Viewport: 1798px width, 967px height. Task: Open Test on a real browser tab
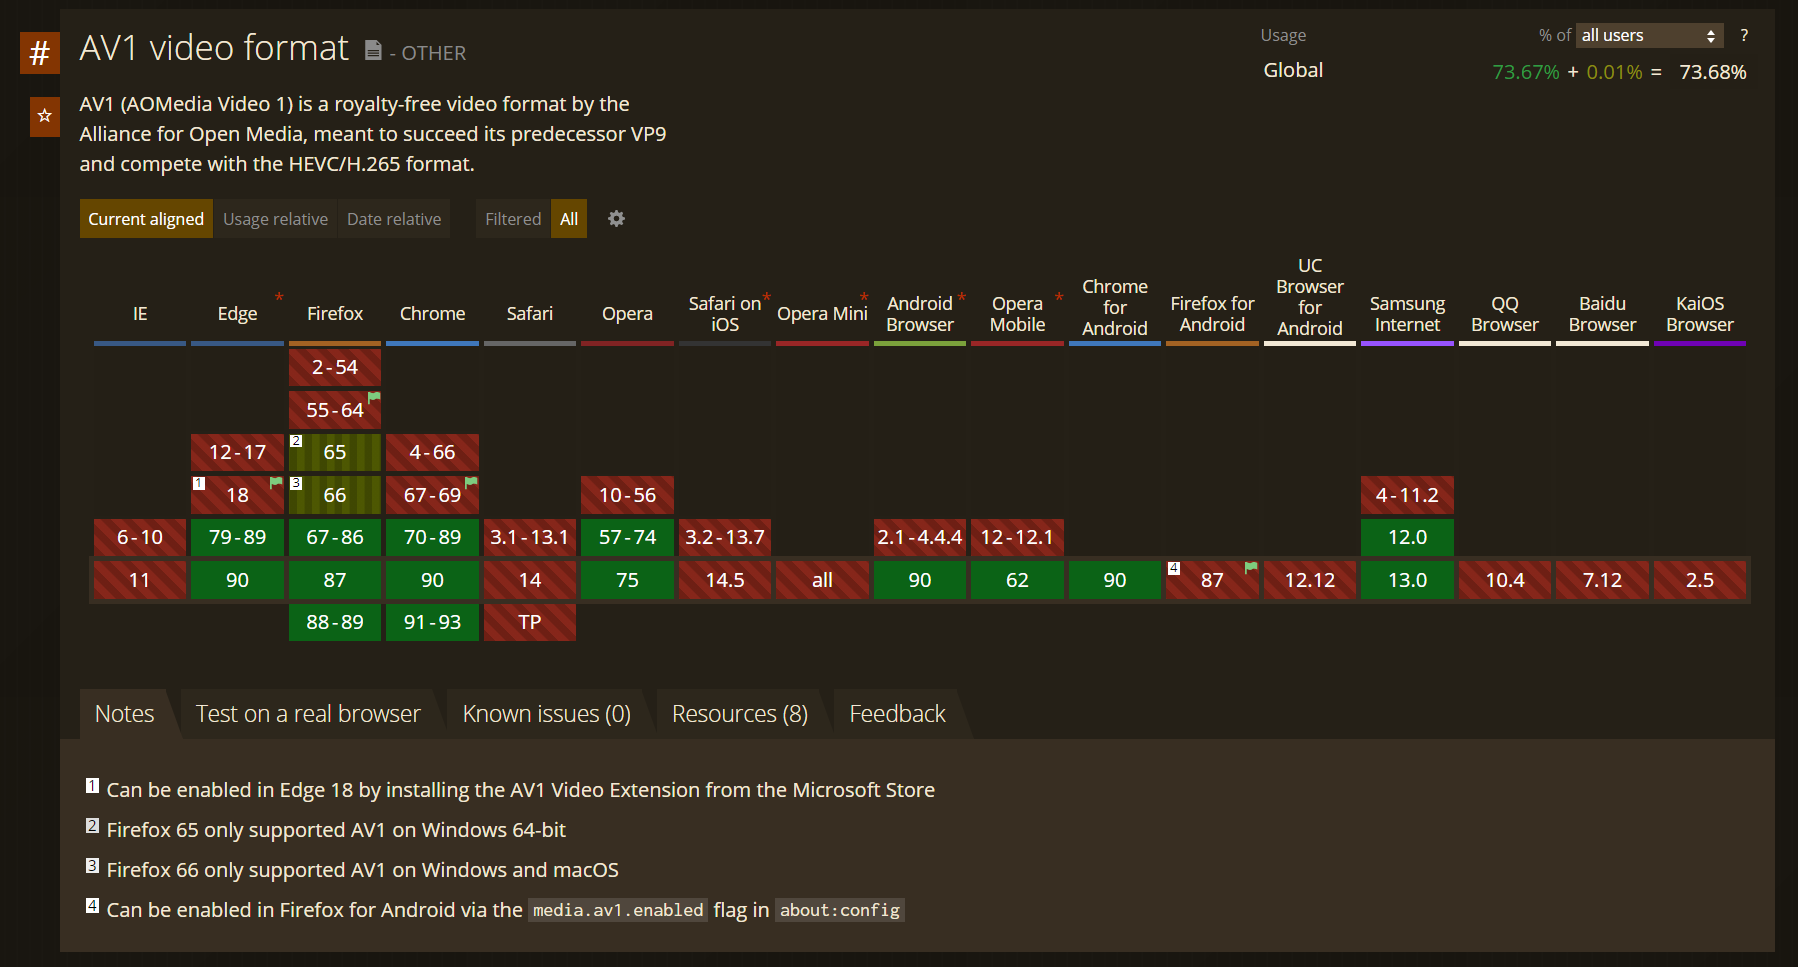(308, 714)
